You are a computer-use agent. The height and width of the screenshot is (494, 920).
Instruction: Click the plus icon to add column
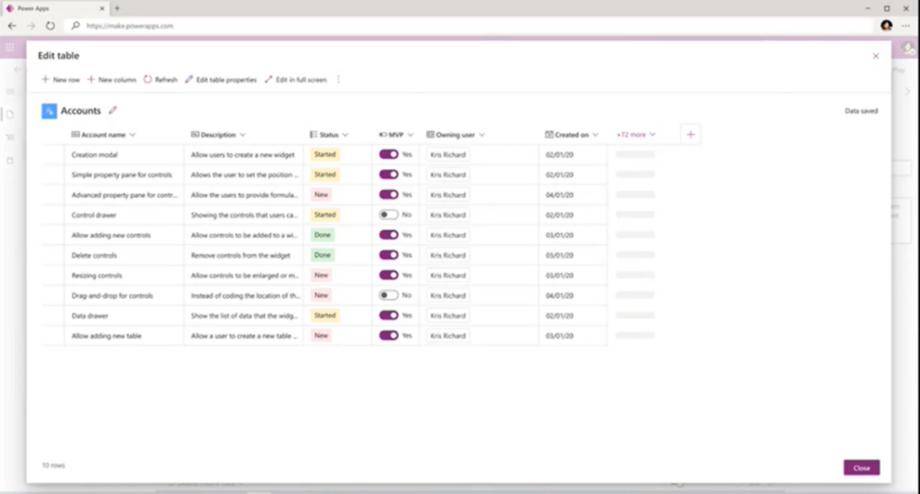pos(690,134)
